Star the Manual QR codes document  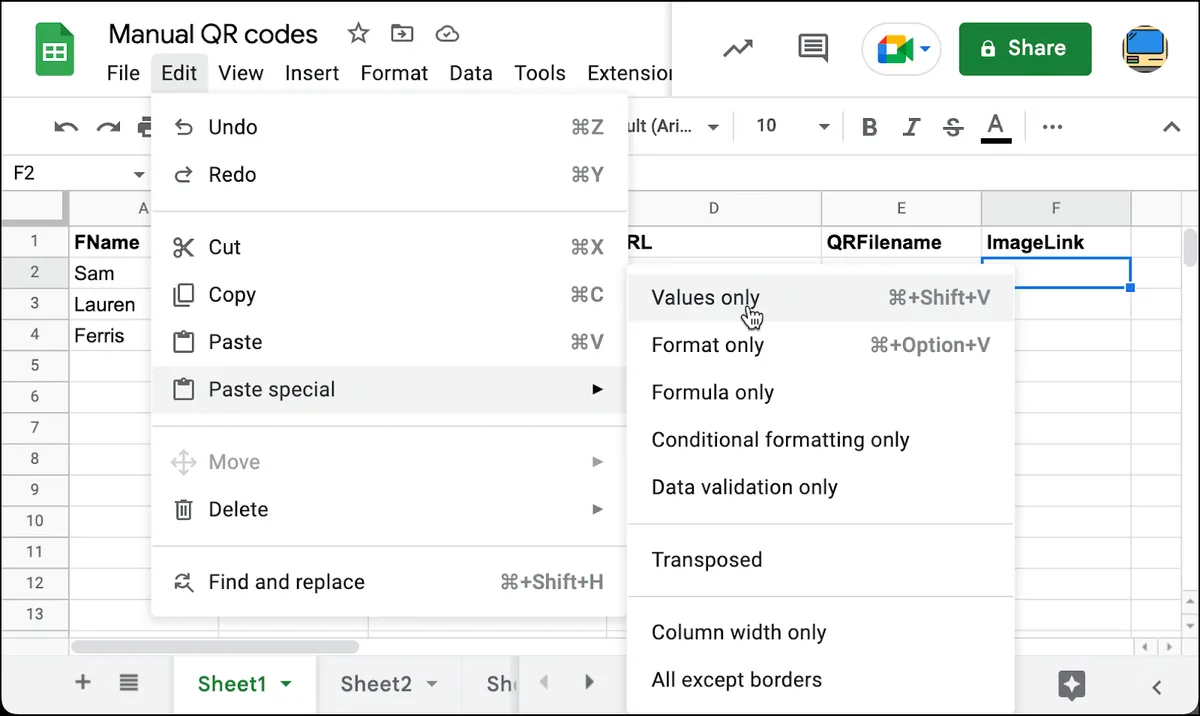358,34
